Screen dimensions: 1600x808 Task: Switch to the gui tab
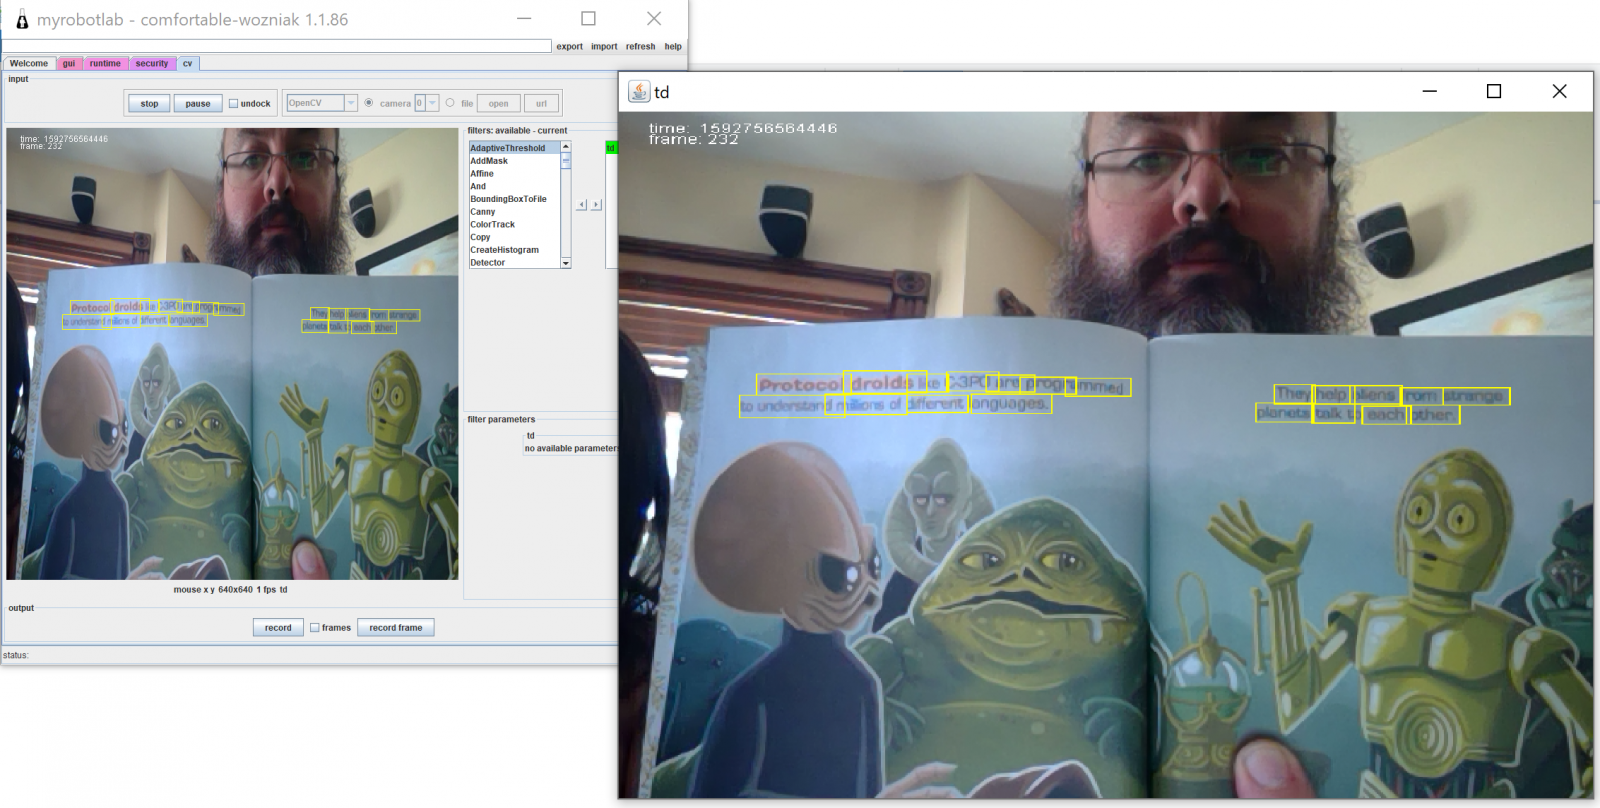(69, 63)
